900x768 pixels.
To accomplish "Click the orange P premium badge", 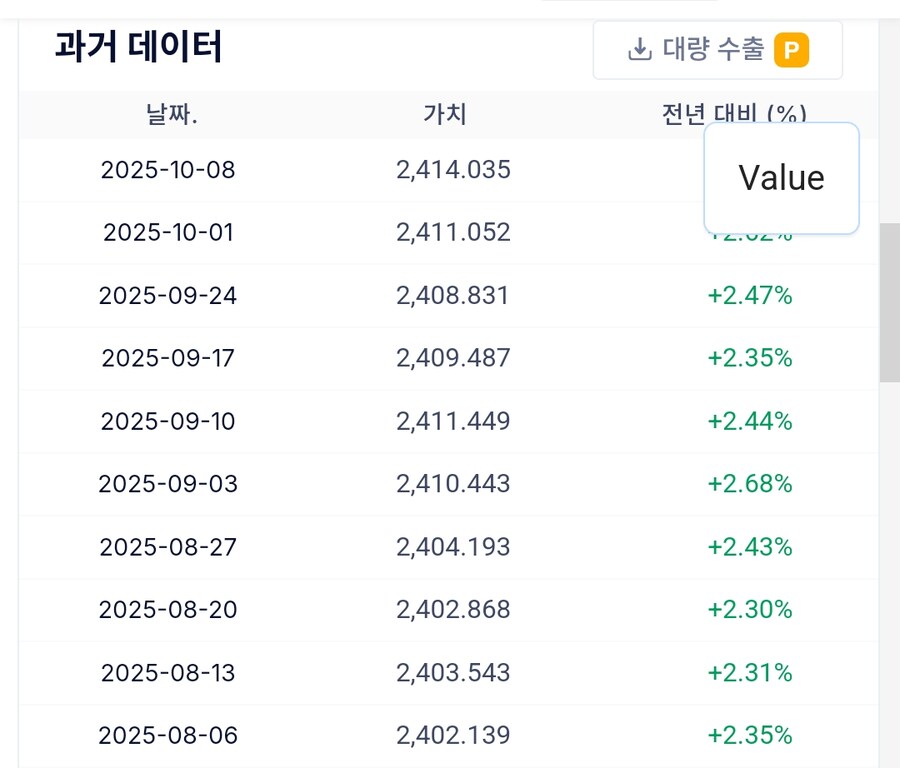I will [x=791, y=50].
